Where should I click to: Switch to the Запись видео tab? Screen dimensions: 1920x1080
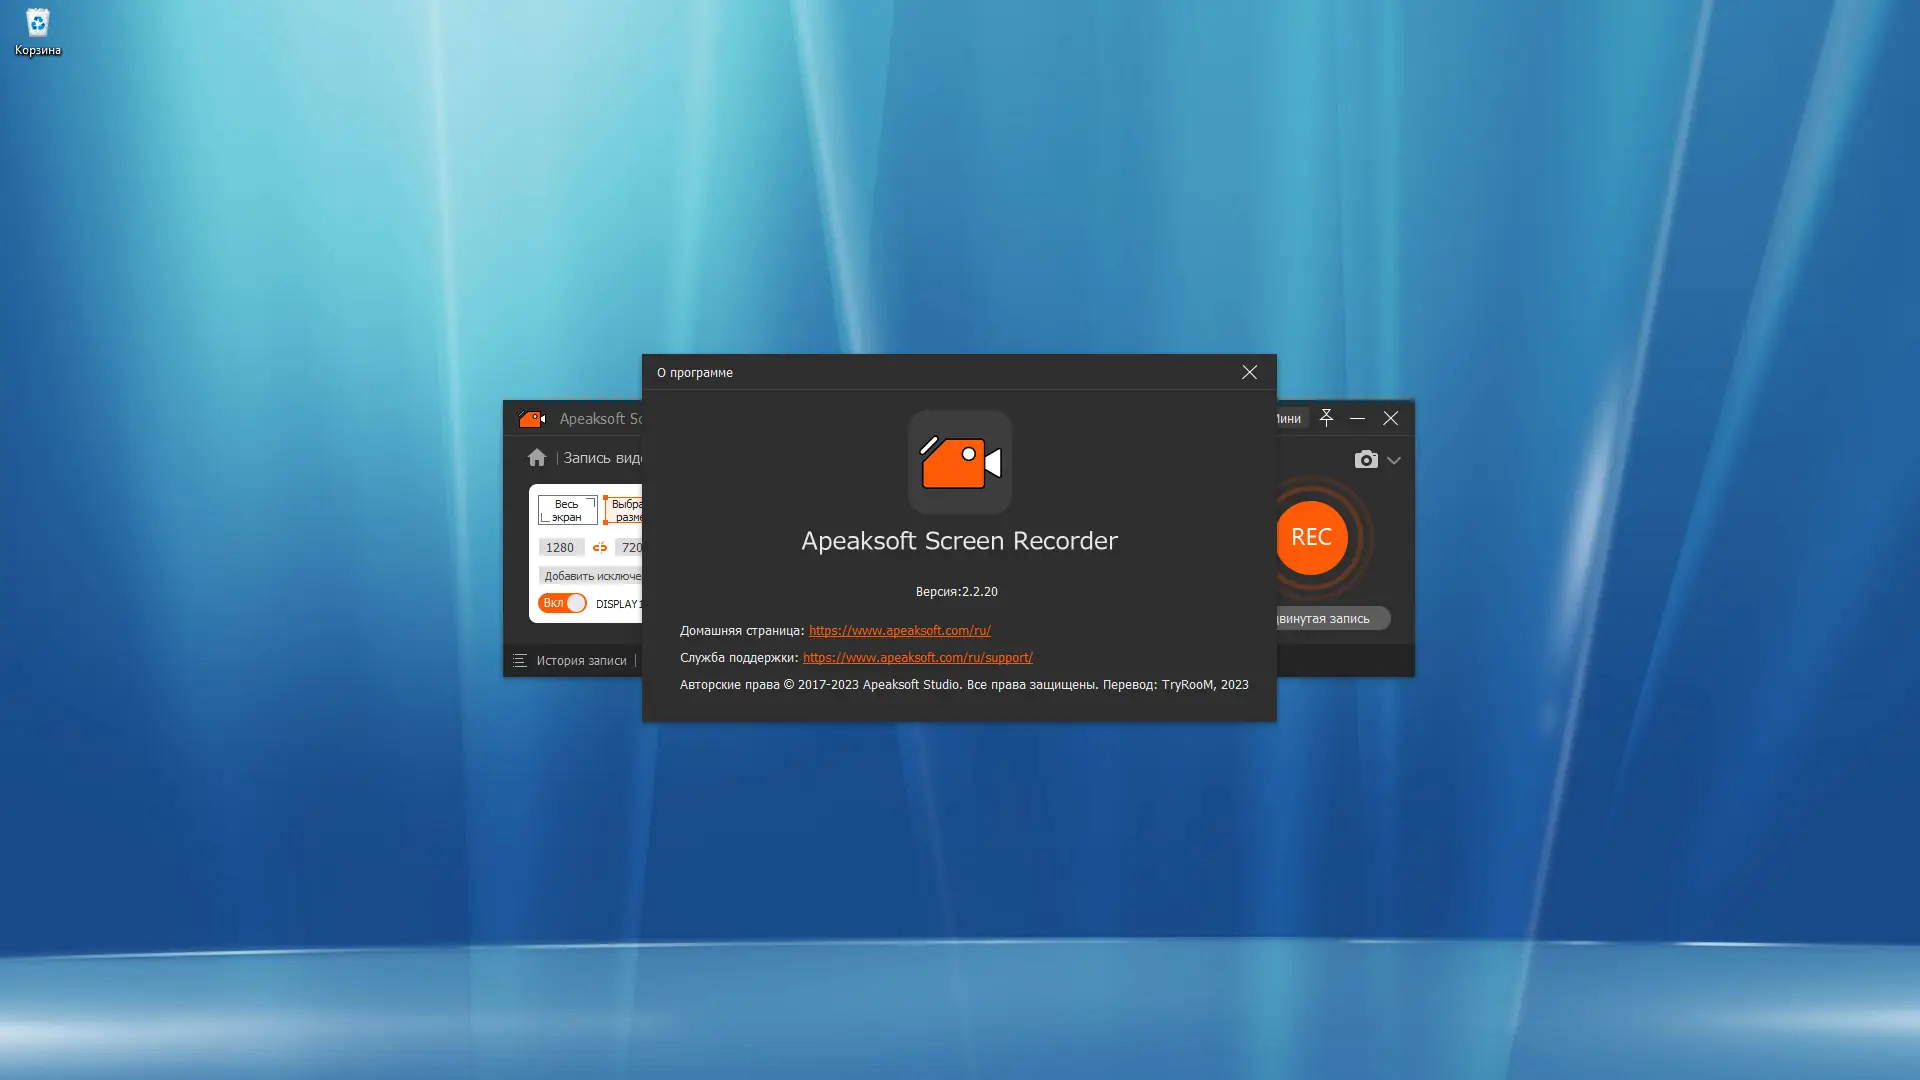pos(600,457)
